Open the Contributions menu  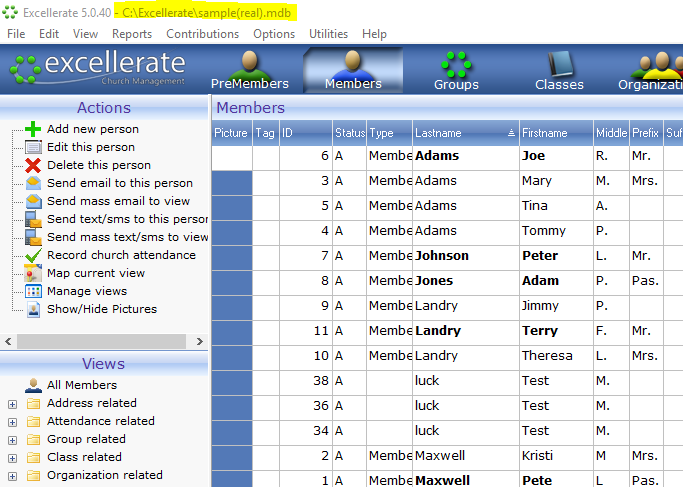point(203,34)
